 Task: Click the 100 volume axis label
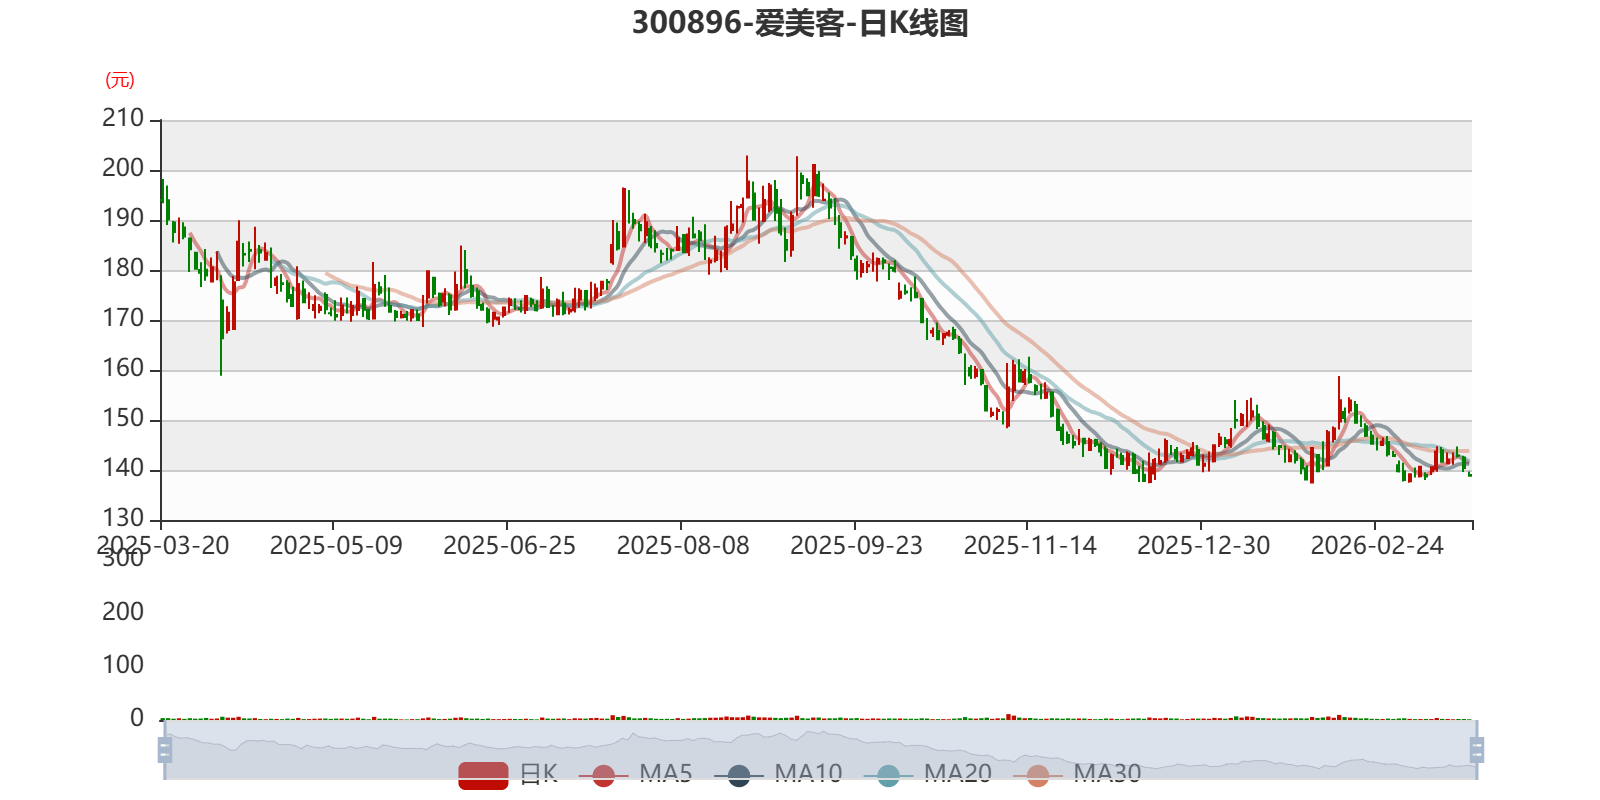click(x=123, y=665)
